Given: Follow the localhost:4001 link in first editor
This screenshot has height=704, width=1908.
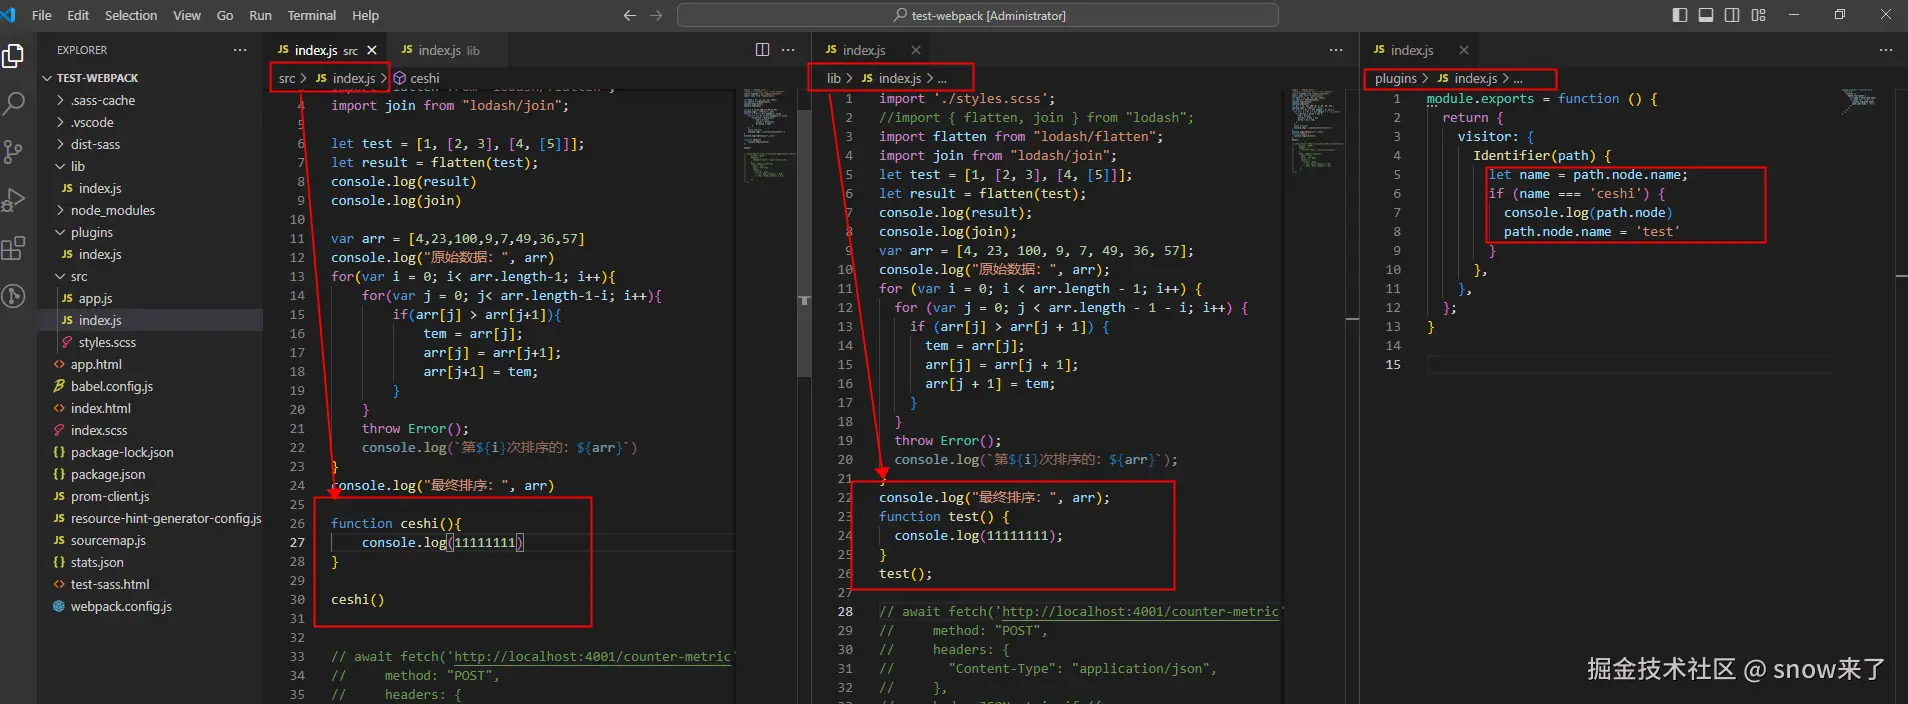Looking at the screenshot, I should [592, 656].
